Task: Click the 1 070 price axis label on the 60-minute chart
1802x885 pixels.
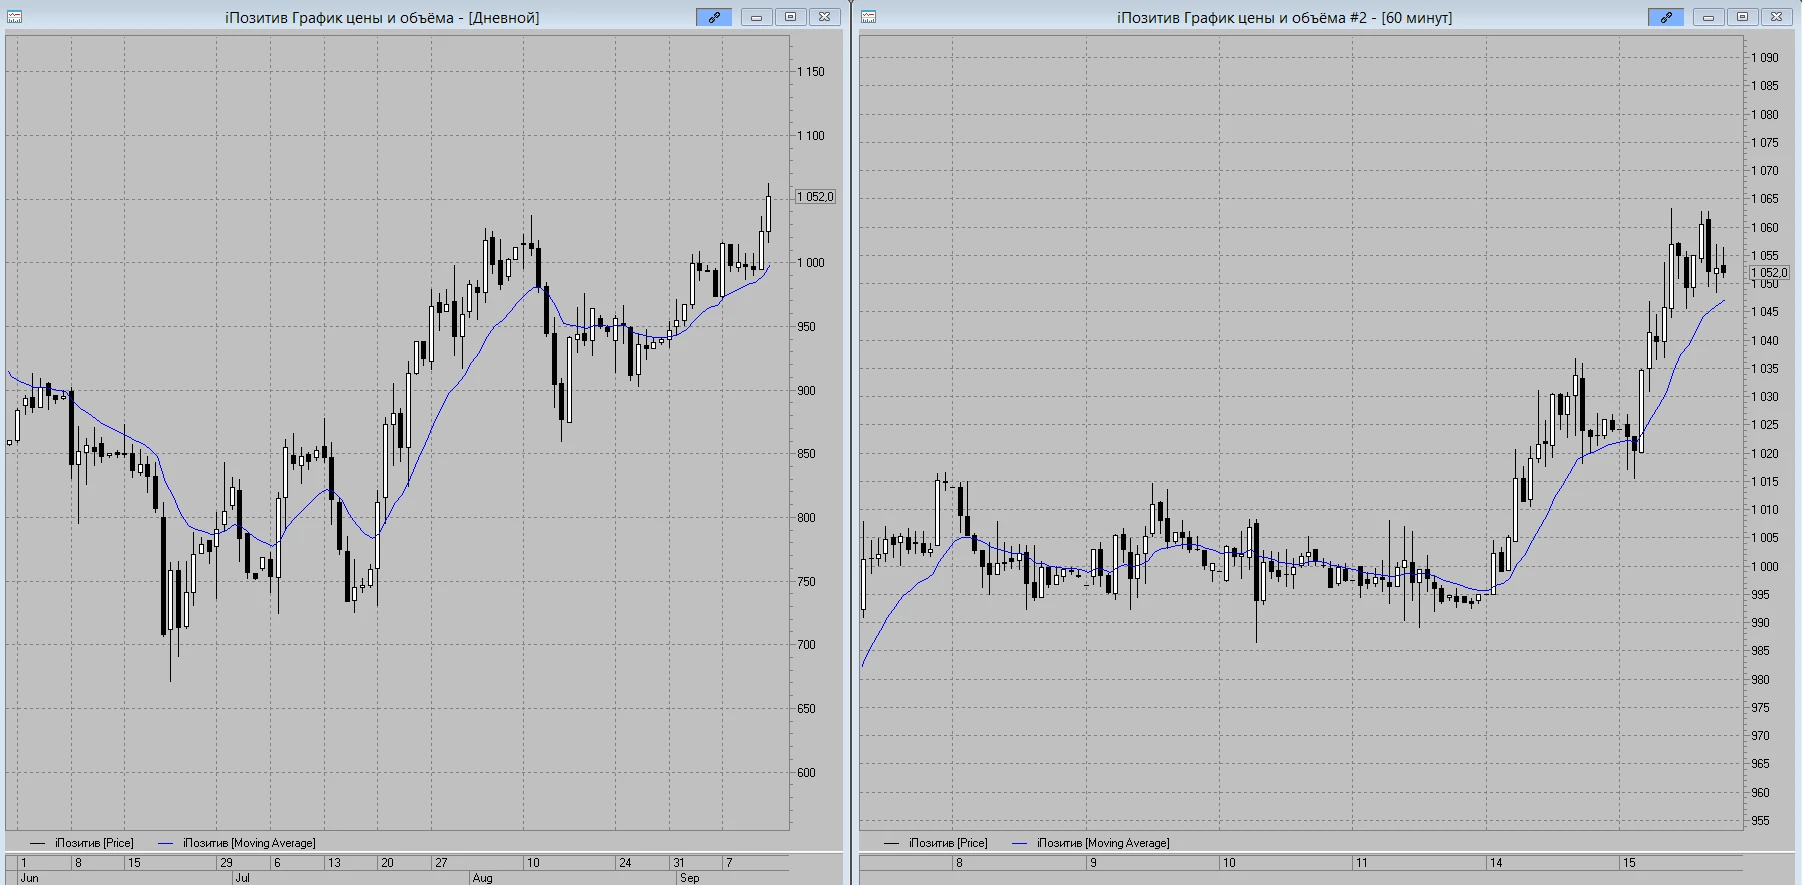Action: (1765, 171)
